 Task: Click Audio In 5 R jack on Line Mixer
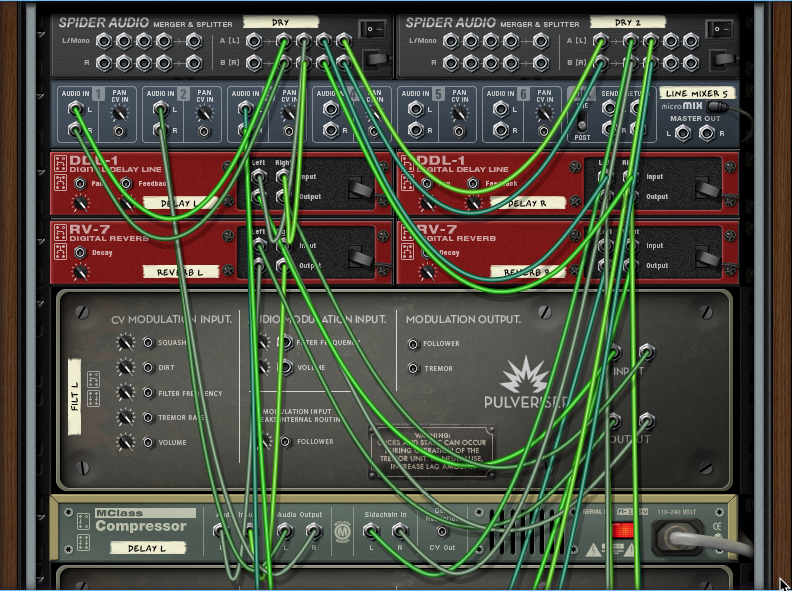tap(416, 130)
